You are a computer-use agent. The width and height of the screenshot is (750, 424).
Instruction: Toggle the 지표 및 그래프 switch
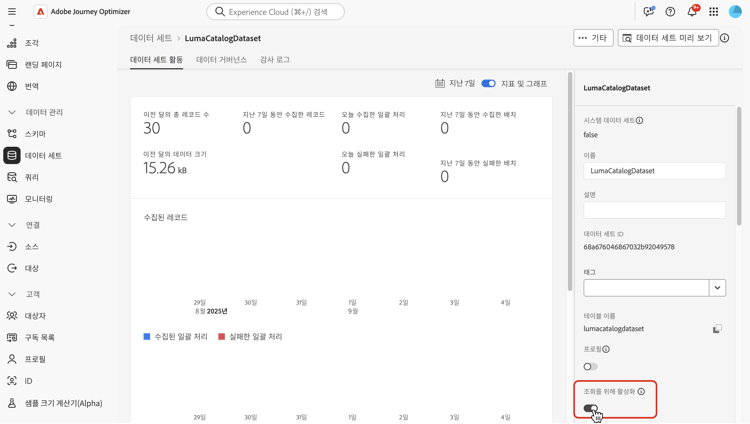[488, 84]
